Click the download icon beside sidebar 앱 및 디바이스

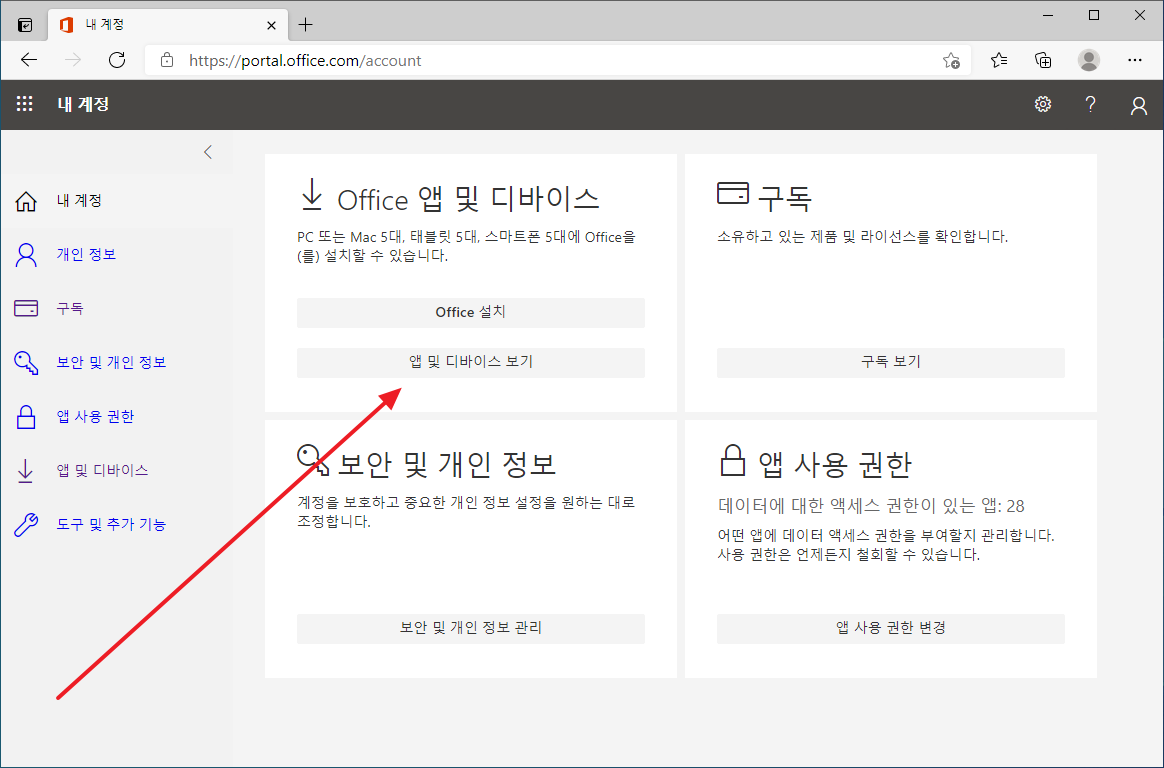pyautogui.click(x=25, y=471)
